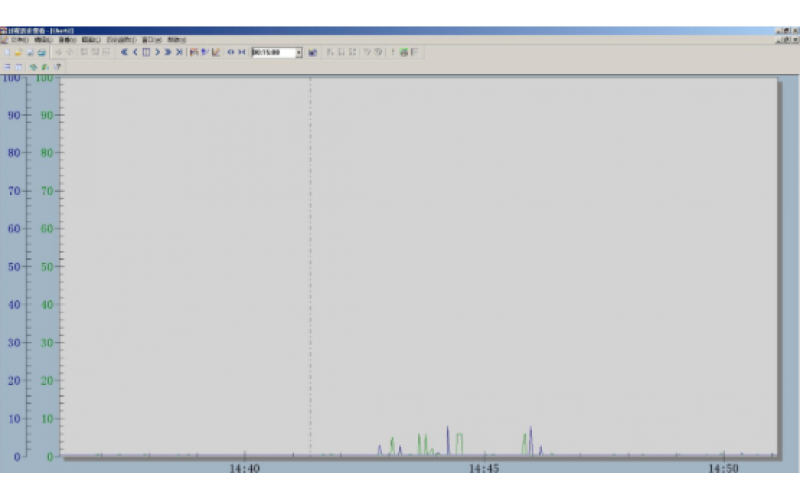
Task: Click the pause/center view icon between arrows
Action: tap(146, 52)
